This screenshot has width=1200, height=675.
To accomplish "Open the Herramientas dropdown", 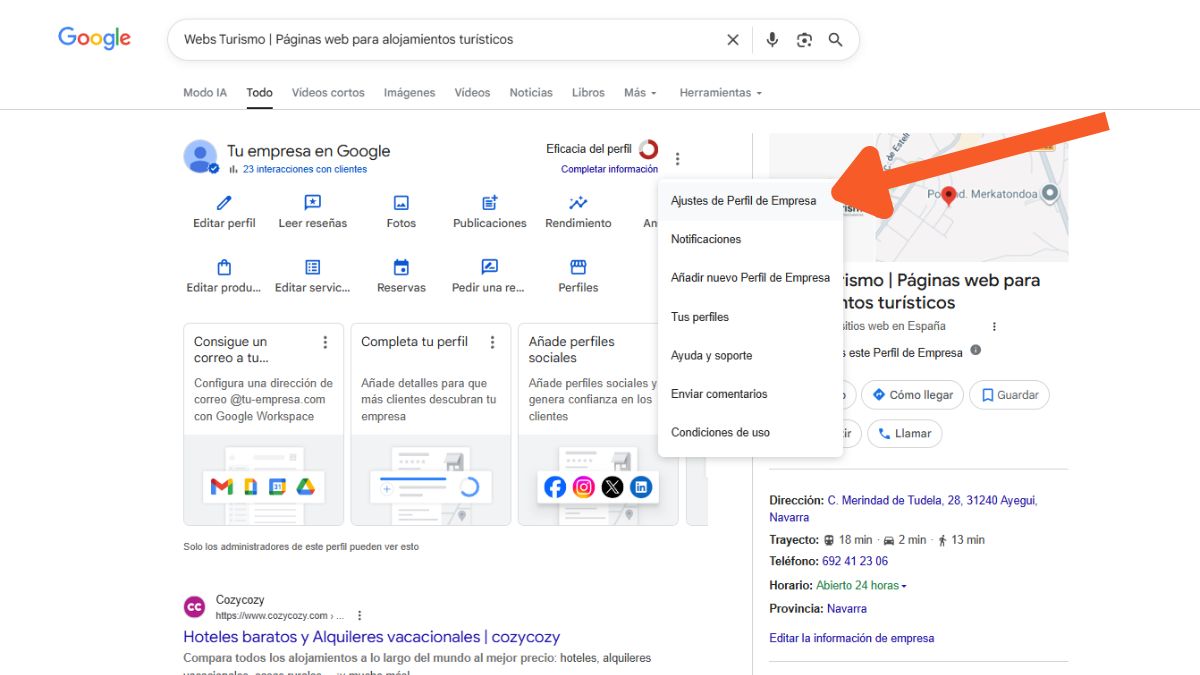I will pos(719,92).
